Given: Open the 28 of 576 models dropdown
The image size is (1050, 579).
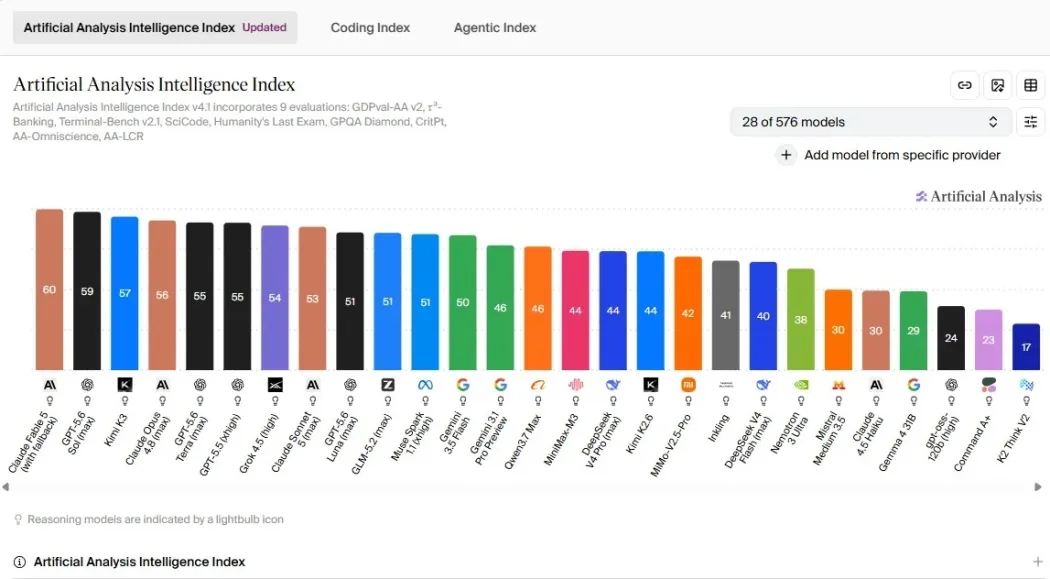Looking at the screenshot, I should pos(871,122).
